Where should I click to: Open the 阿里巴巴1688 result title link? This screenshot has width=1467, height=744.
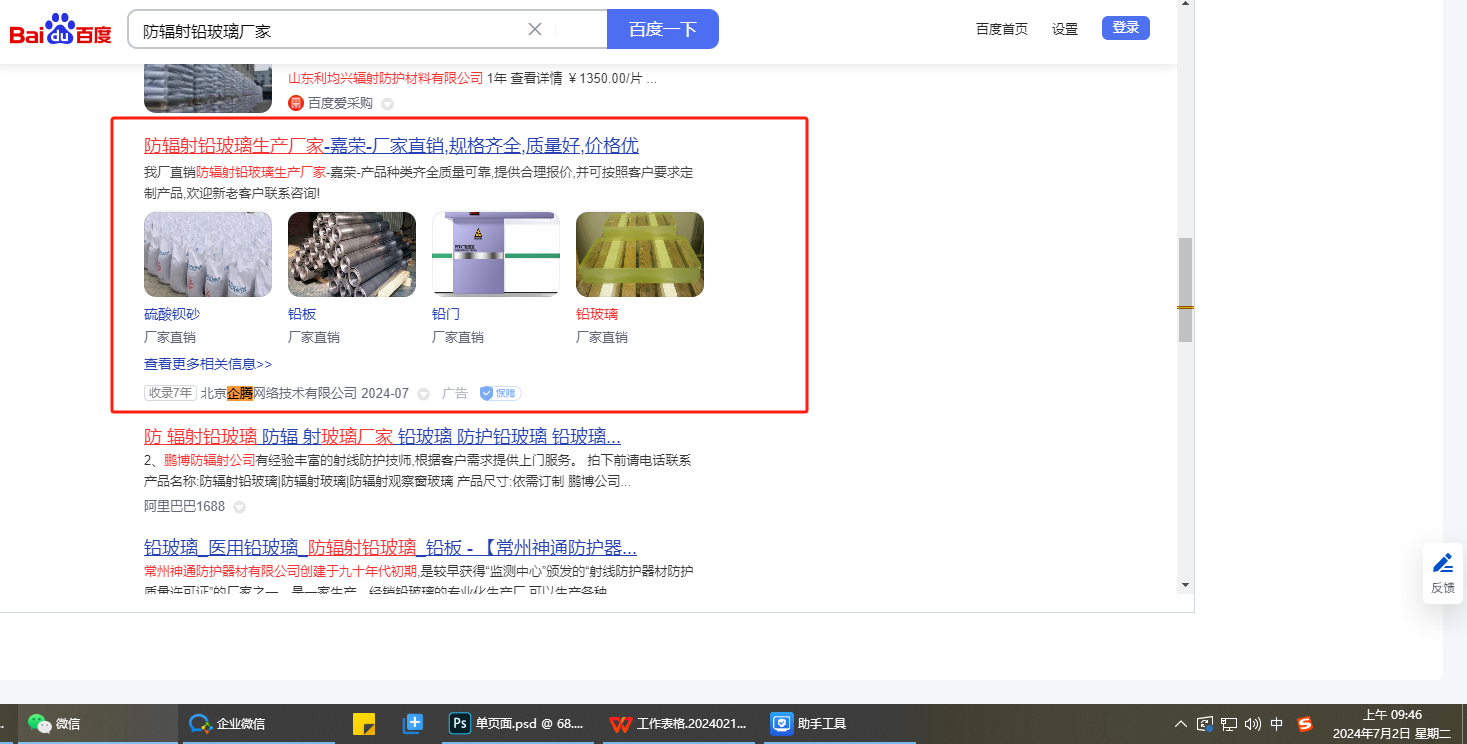(383, 437)
